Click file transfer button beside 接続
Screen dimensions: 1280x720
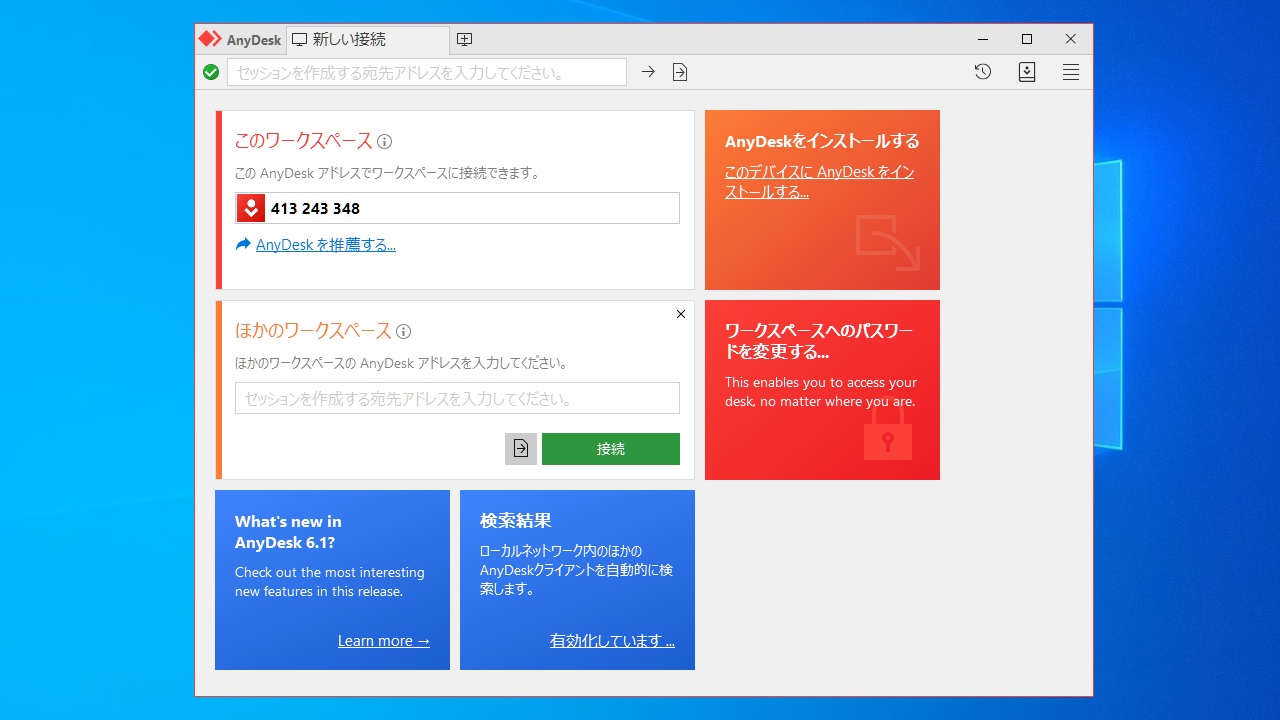pos(521,449)
